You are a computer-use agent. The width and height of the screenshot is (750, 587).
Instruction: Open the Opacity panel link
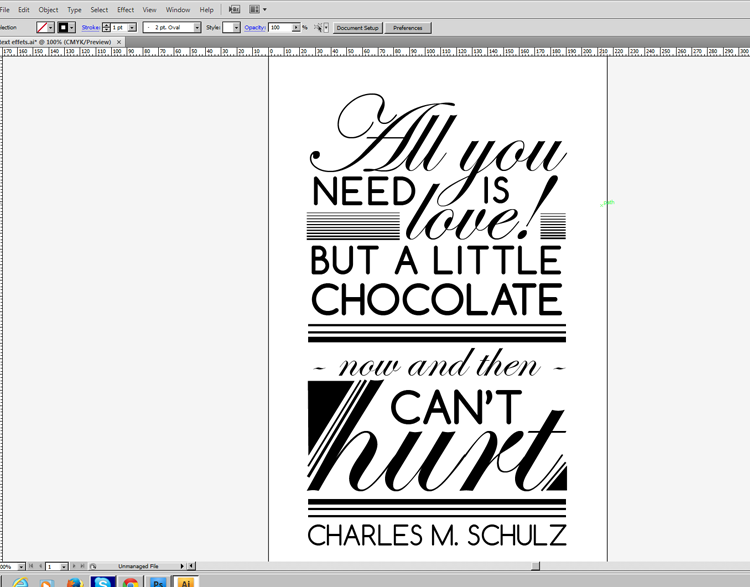tap(255, 28)
